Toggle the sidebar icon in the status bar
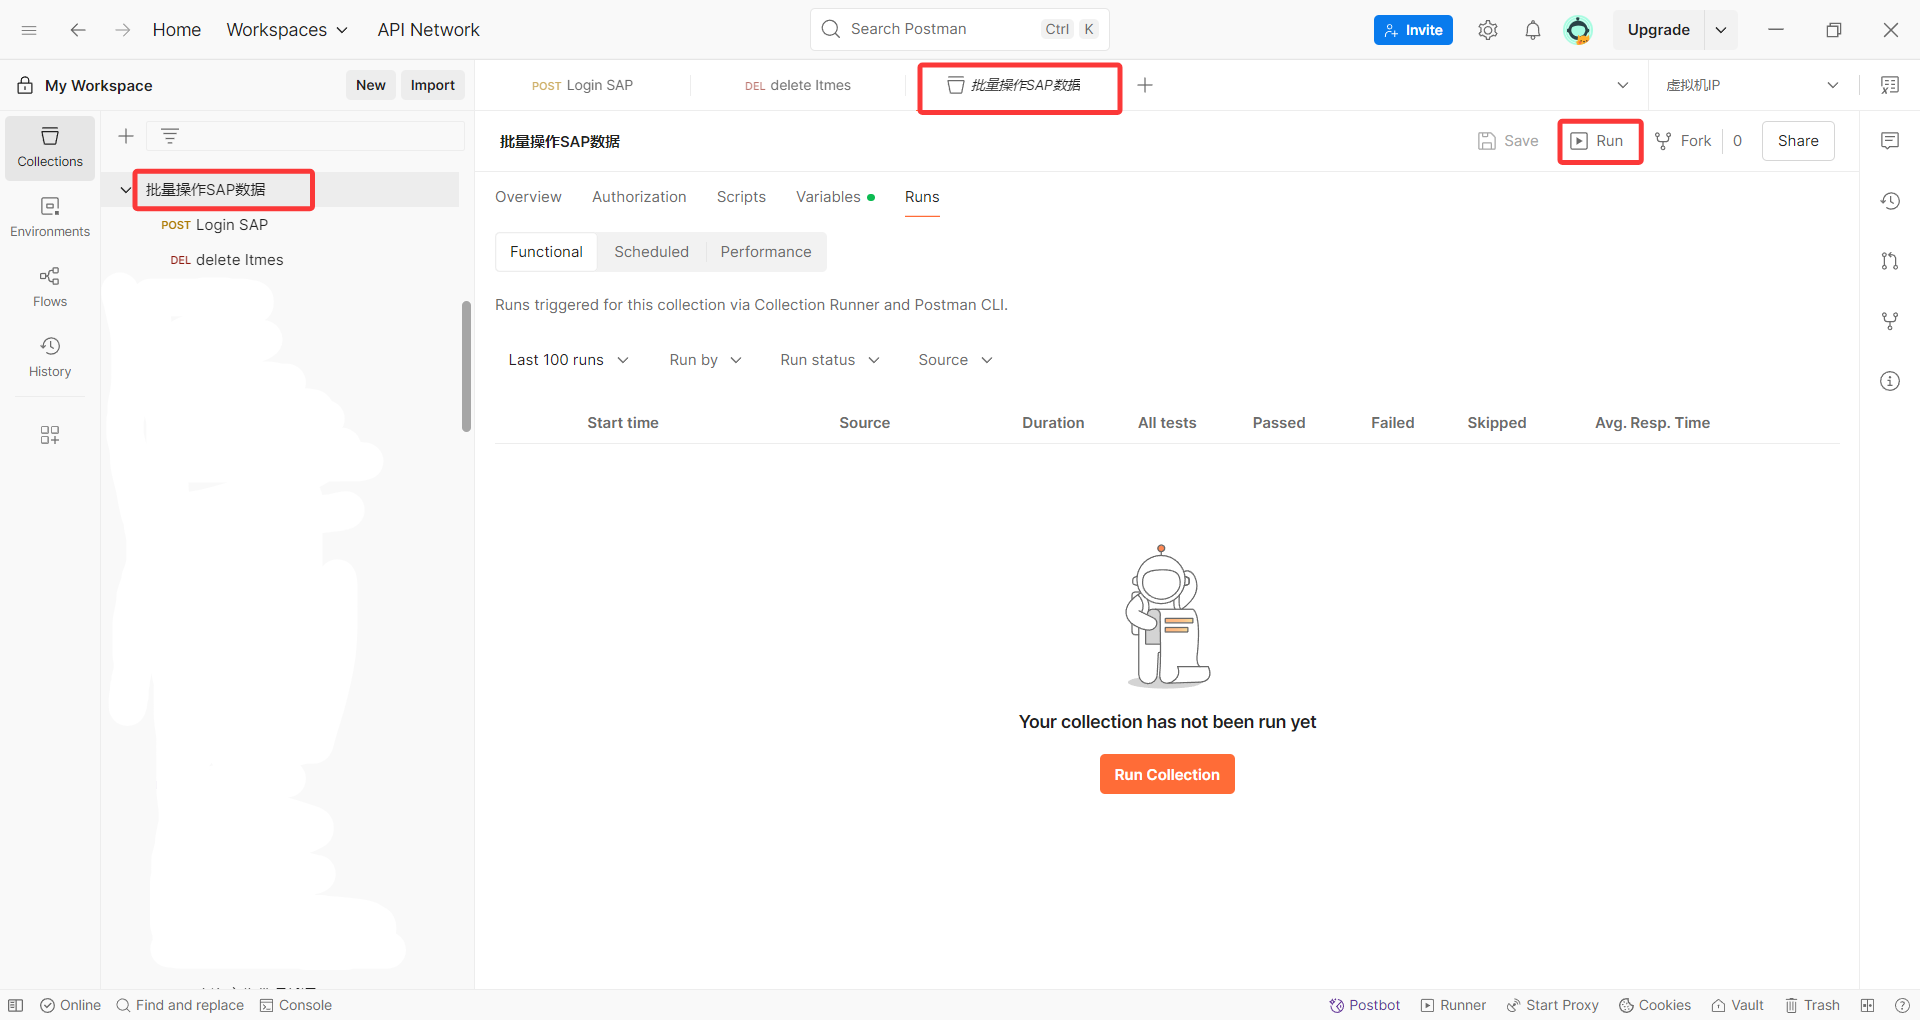This screenshot has height=1020, width=1920. [x=16, y=1005]
